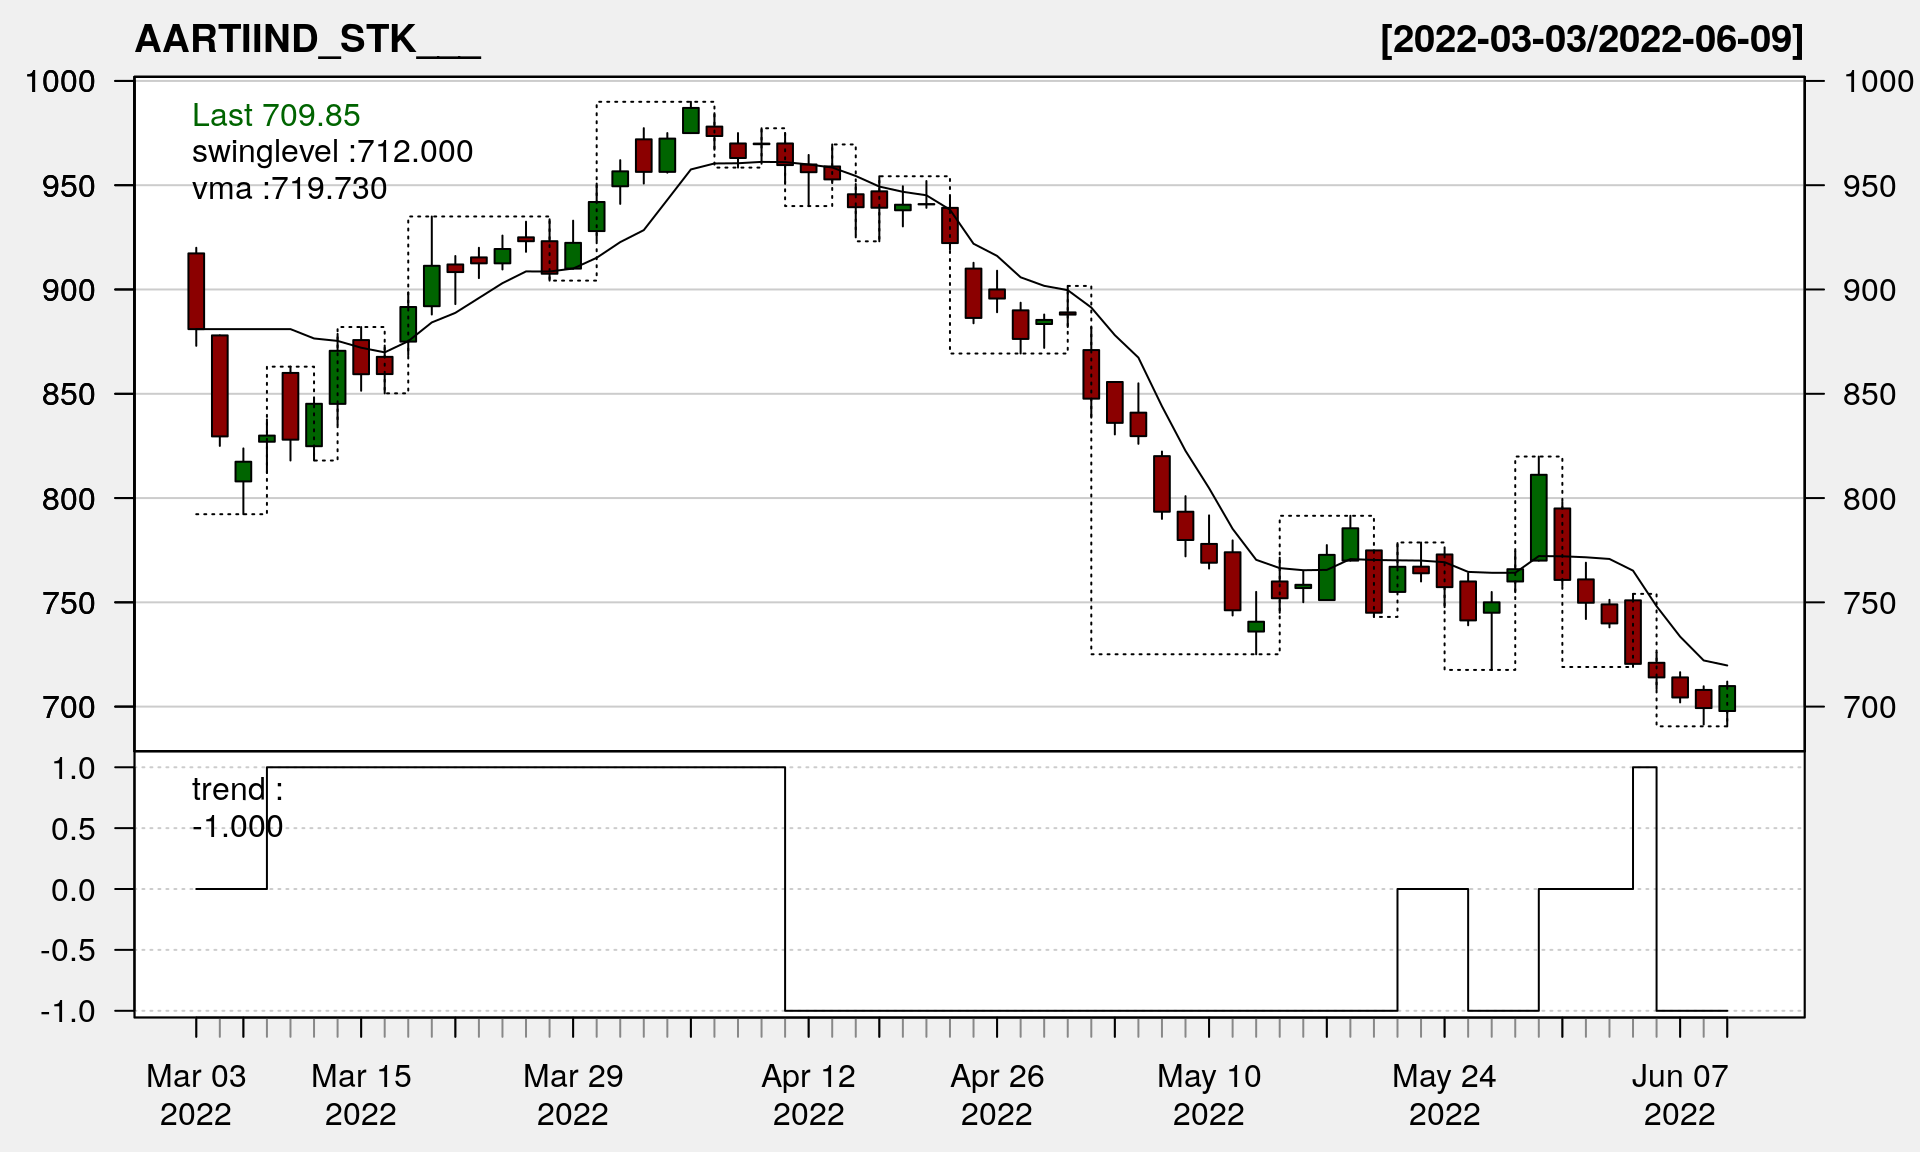The image size is (1920, 1152).
Task: Click the vma :719.730 label
Action: point(289,188)
